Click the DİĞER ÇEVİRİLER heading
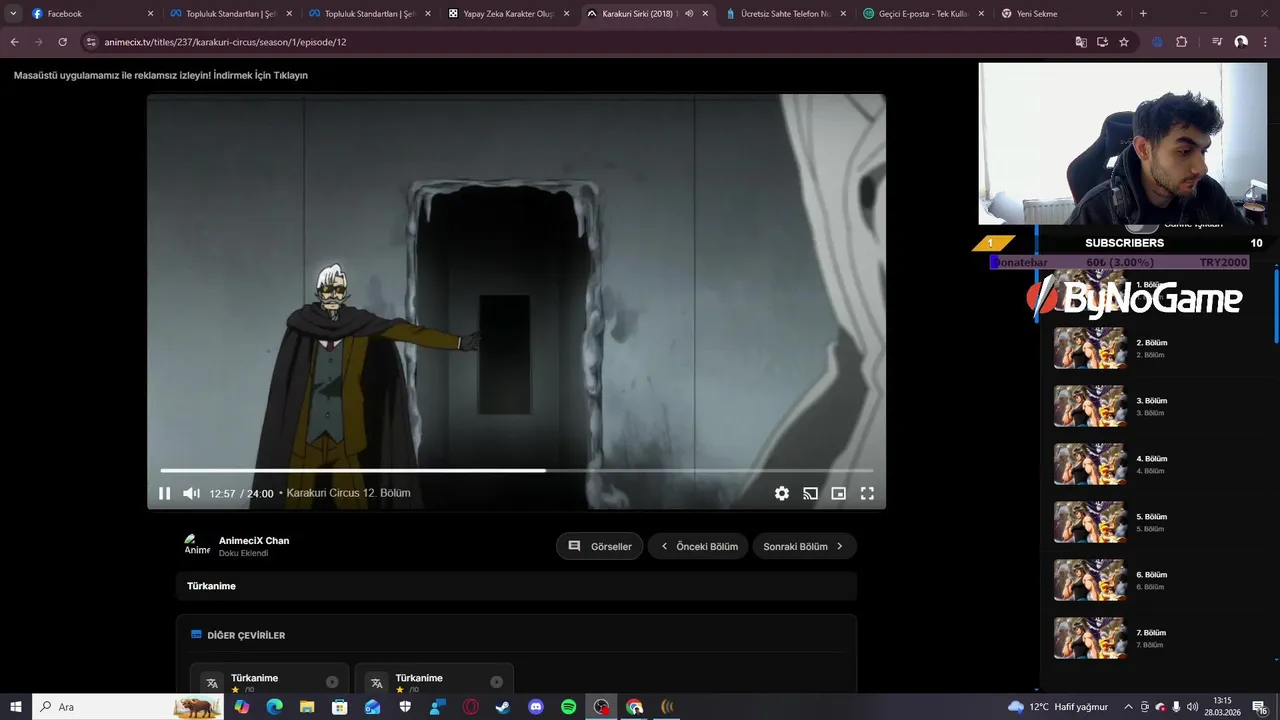1280x720 pixels. [246, 635]
